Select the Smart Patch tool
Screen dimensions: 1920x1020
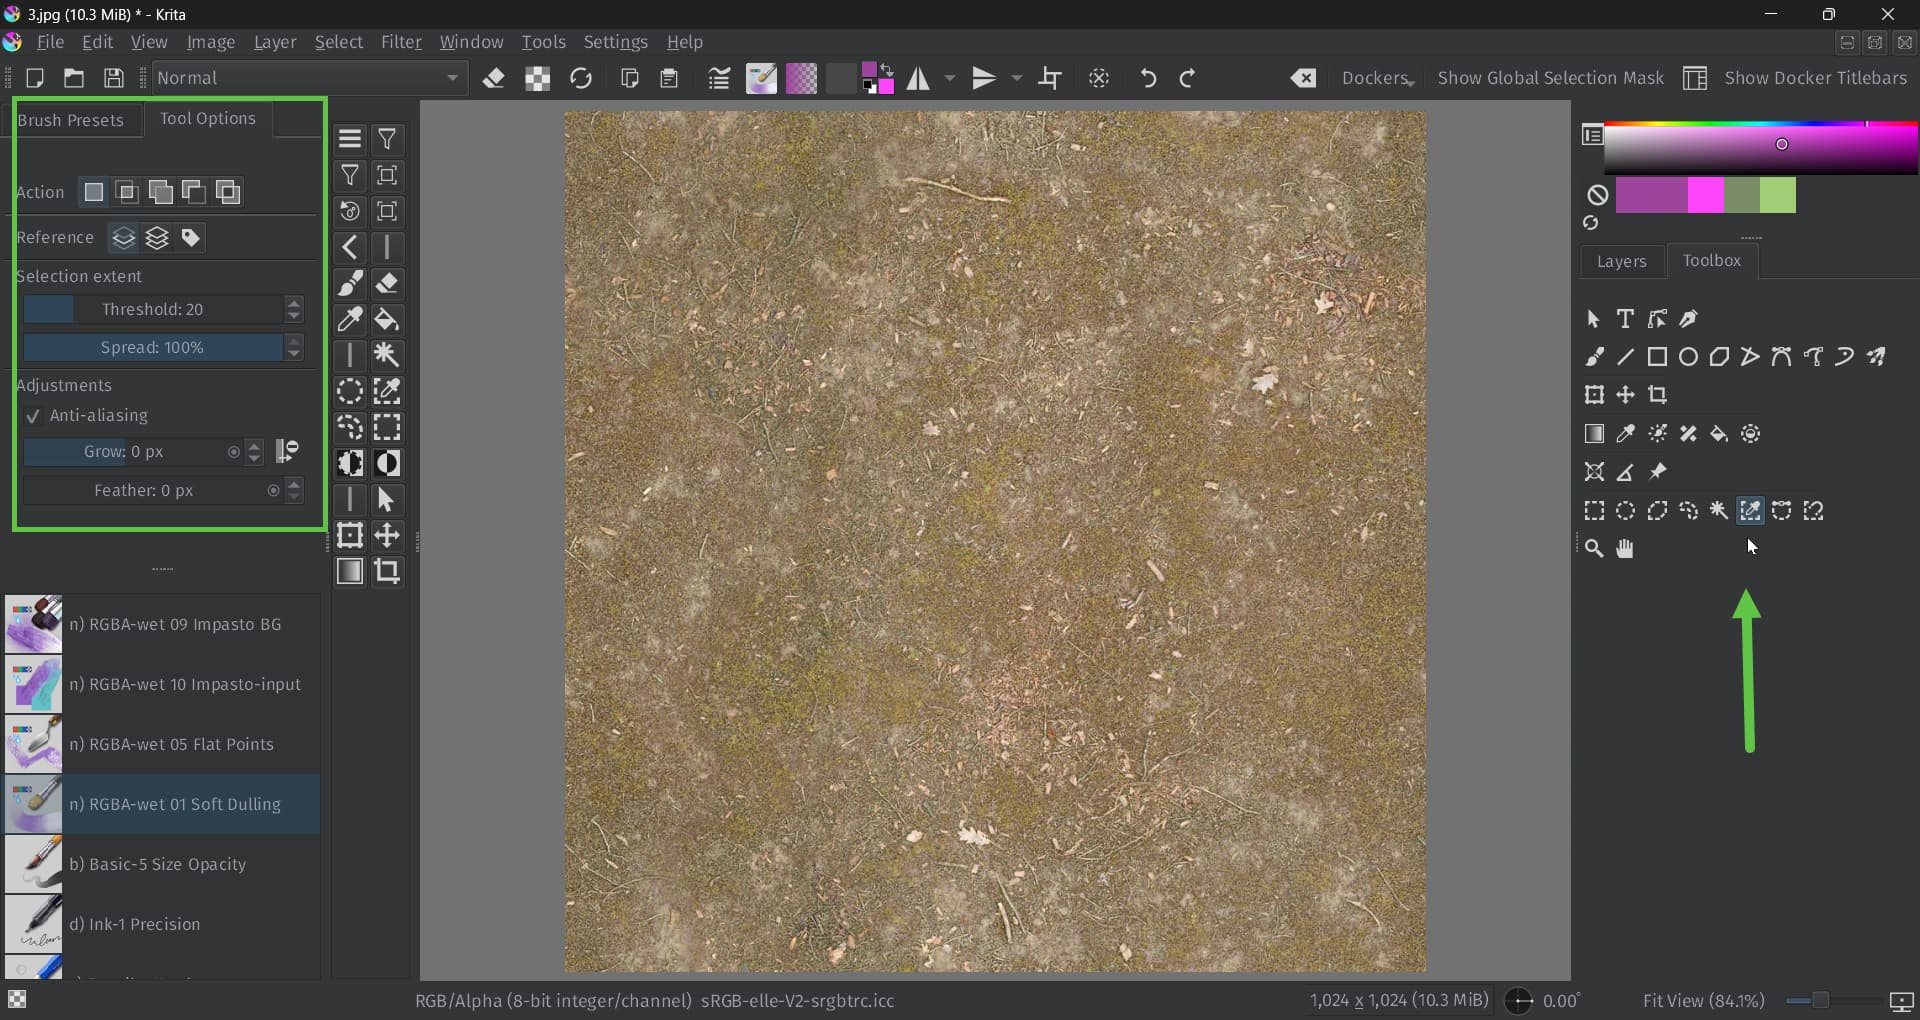click(1688, 434)
